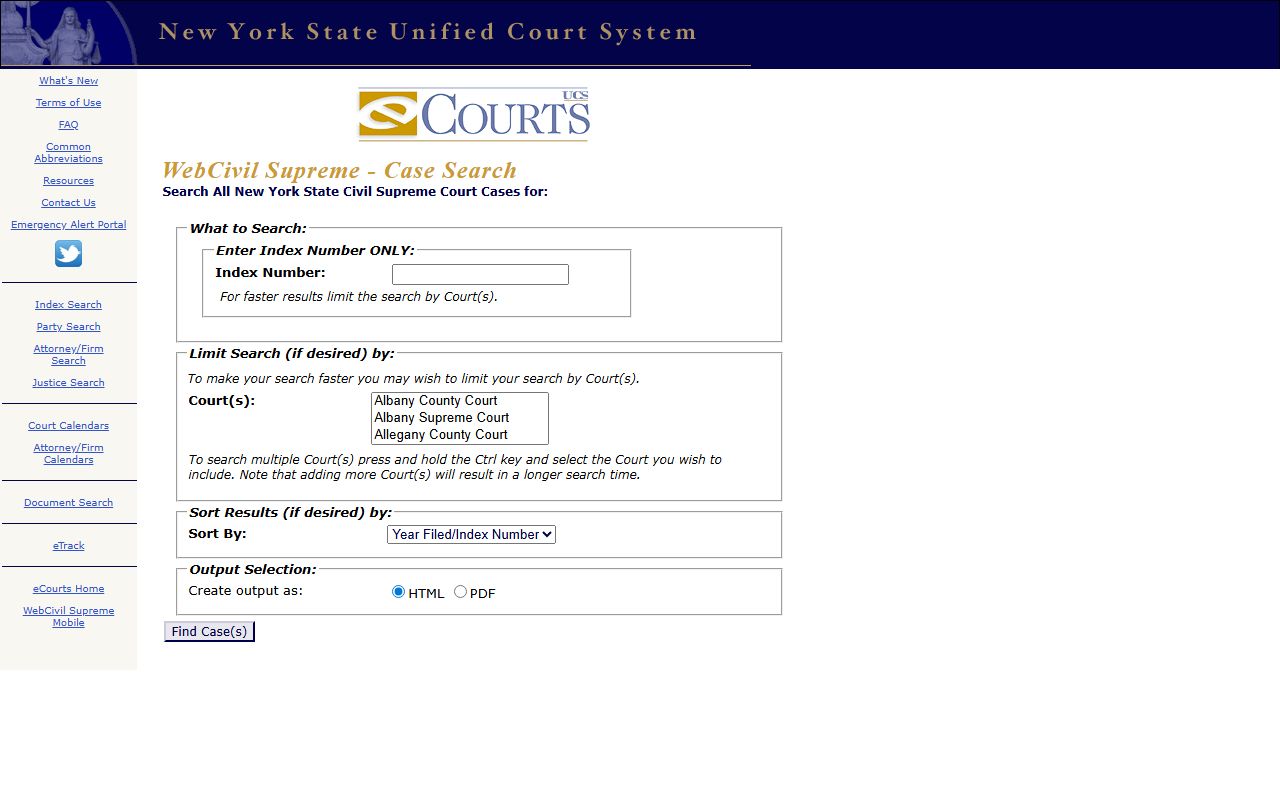
Task: Click the WebCivil Supreme - Case Search heading
Action: [x=340, y=170]
